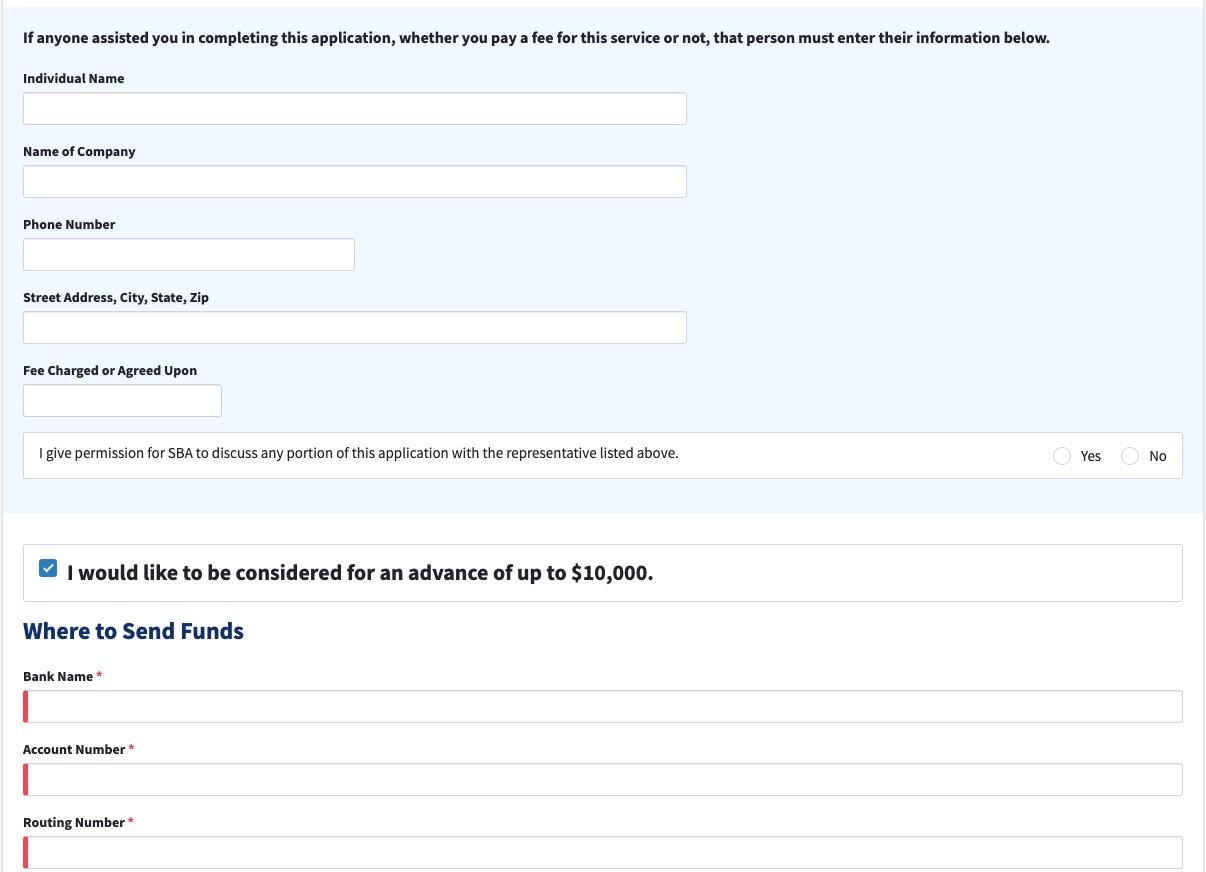Click the "Name of Company" label text
Image resolution: width=1206 pixels, height=872 pixels.
coord(79,151)
